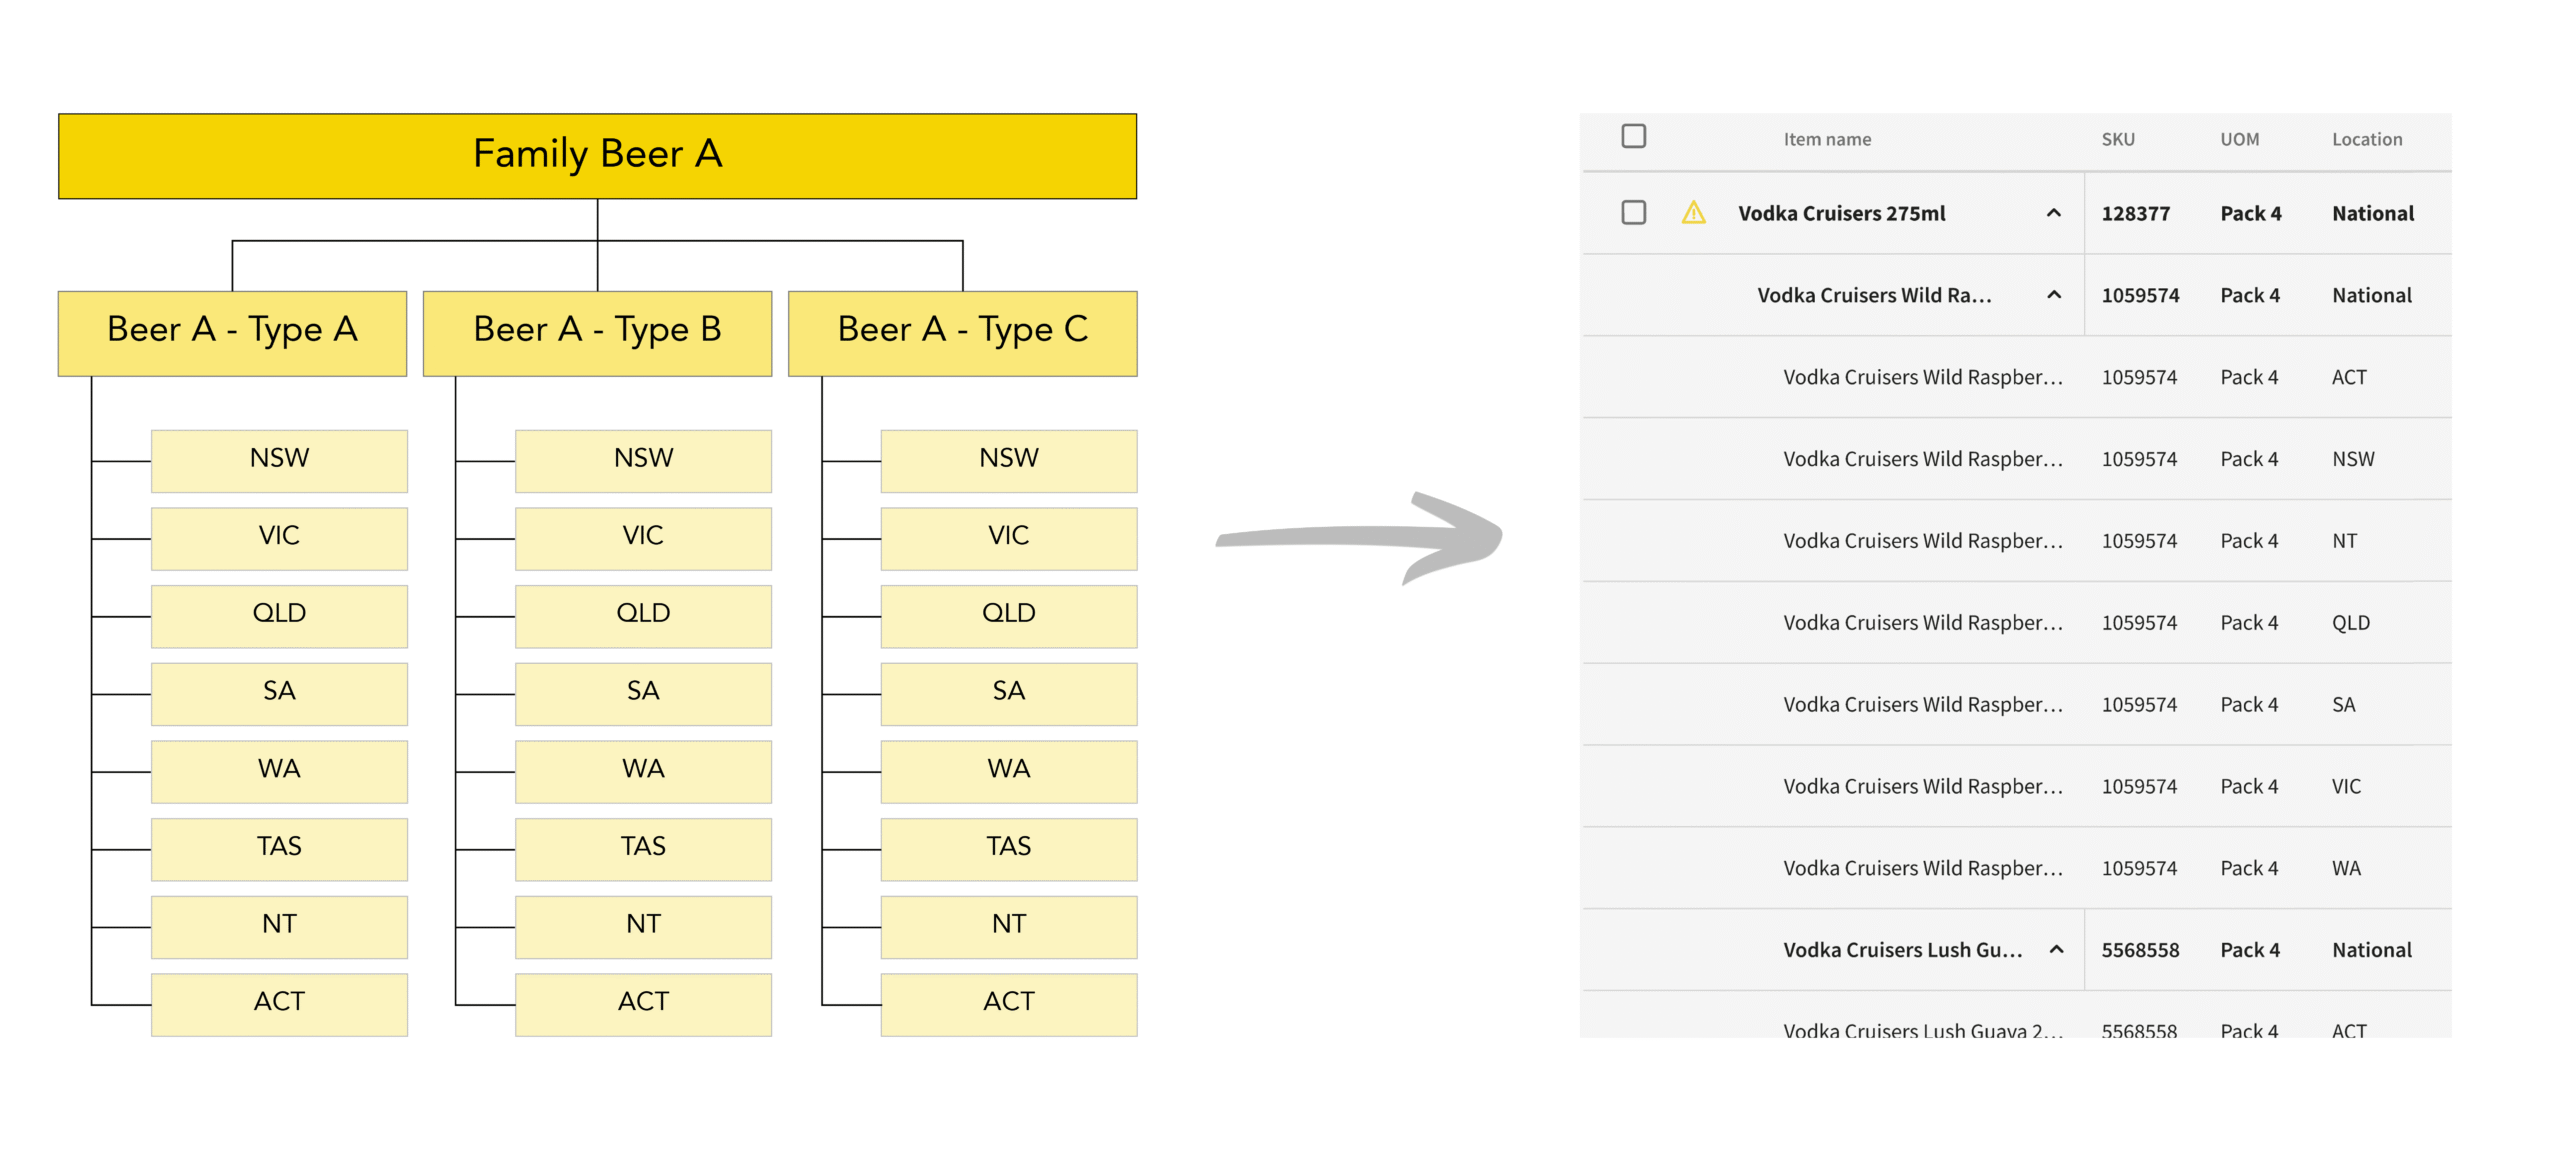The width and height of the screenshot is (2560, 1151).
Task: Select the Beer A - Type C box
Action: (x=962, y=333)
